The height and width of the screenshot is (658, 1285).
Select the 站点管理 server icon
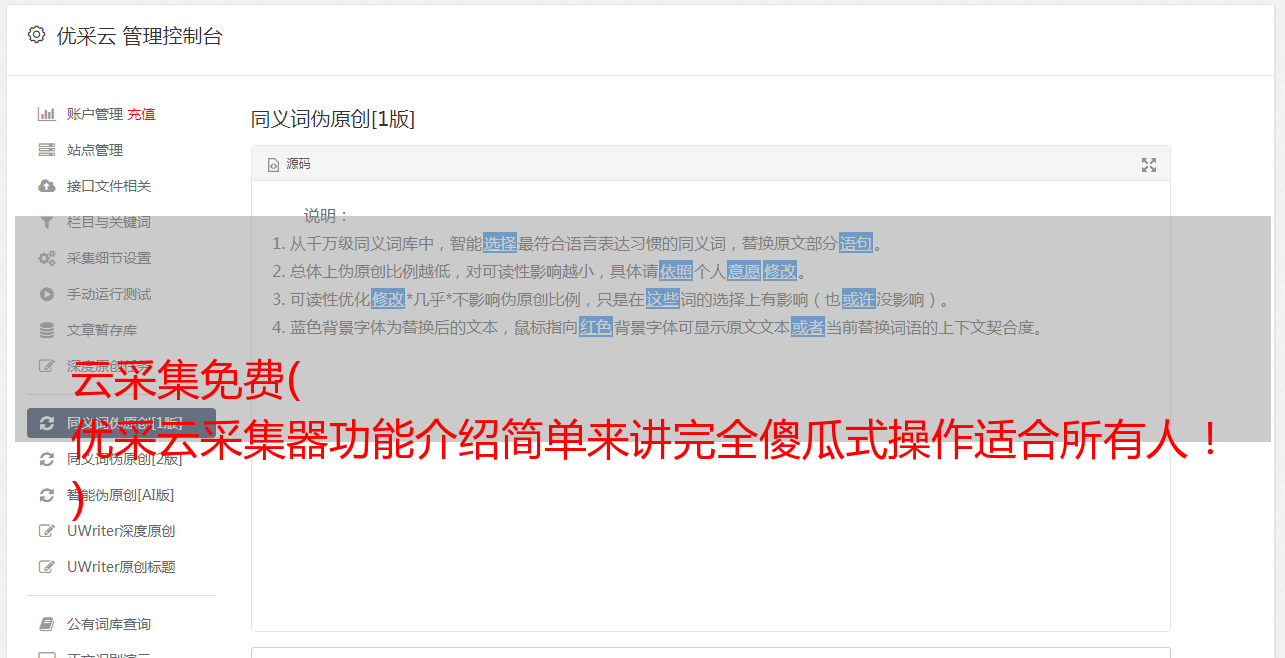[x=46, y=150]
